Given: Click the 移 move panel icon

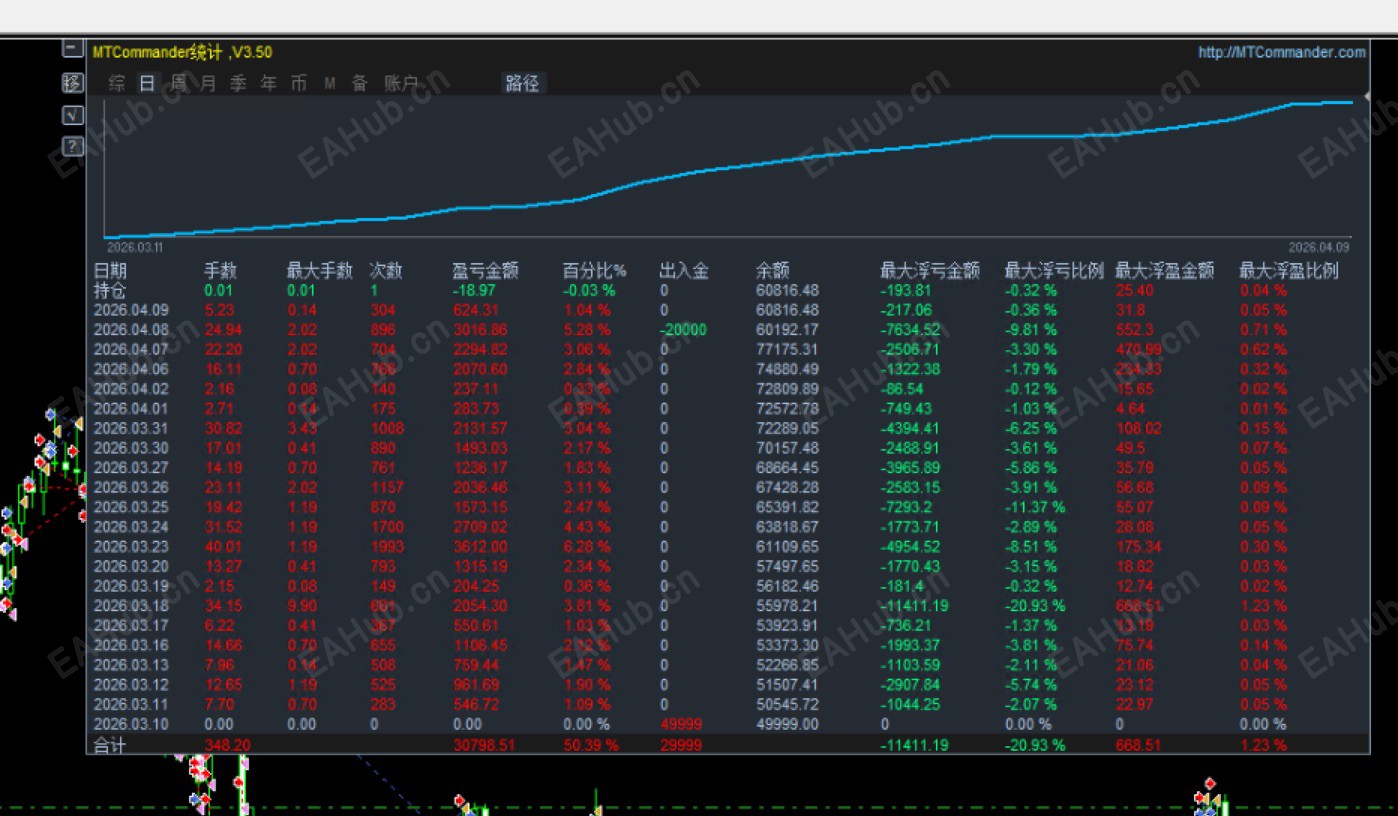Looking at the screenshot, I should click(72, 83).
